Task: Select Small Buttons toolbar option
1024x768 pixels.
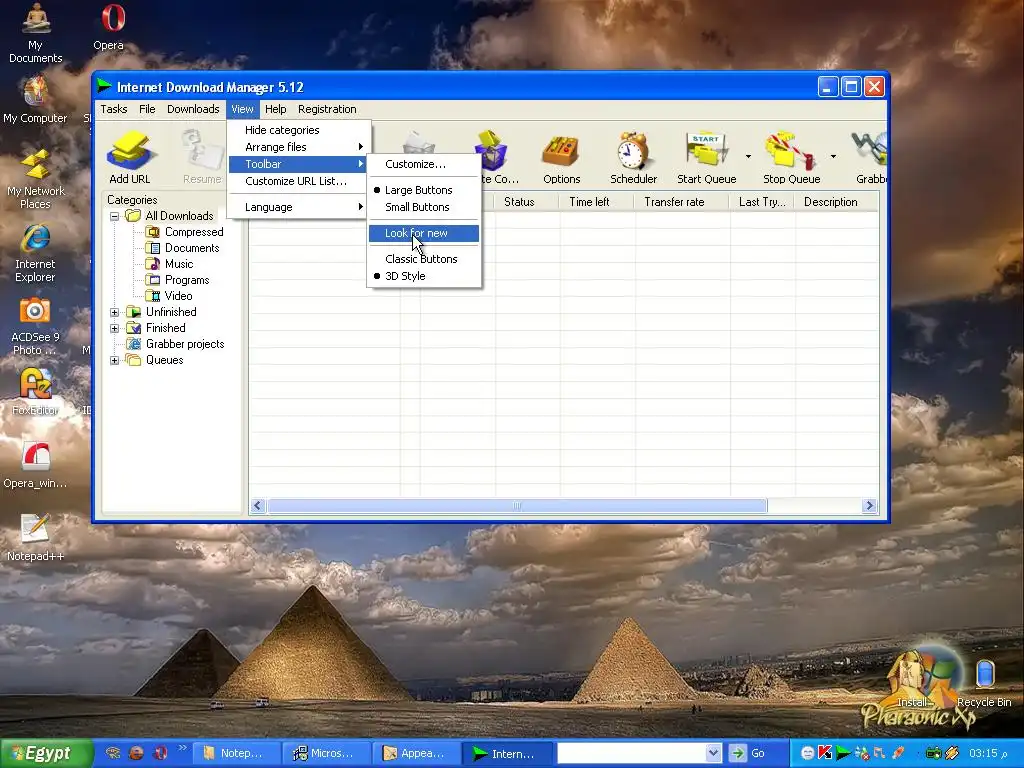Action: click(424, 207)
